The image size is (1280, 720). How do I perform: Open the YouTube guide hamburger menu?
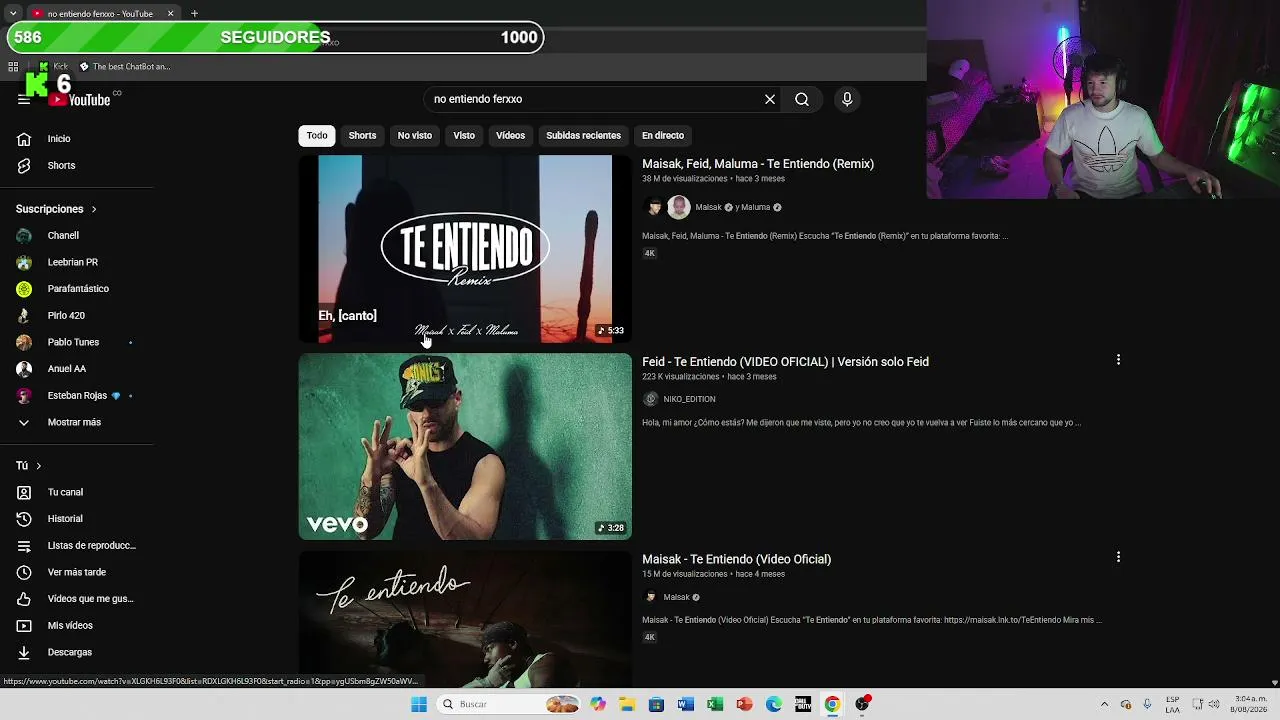24,99
